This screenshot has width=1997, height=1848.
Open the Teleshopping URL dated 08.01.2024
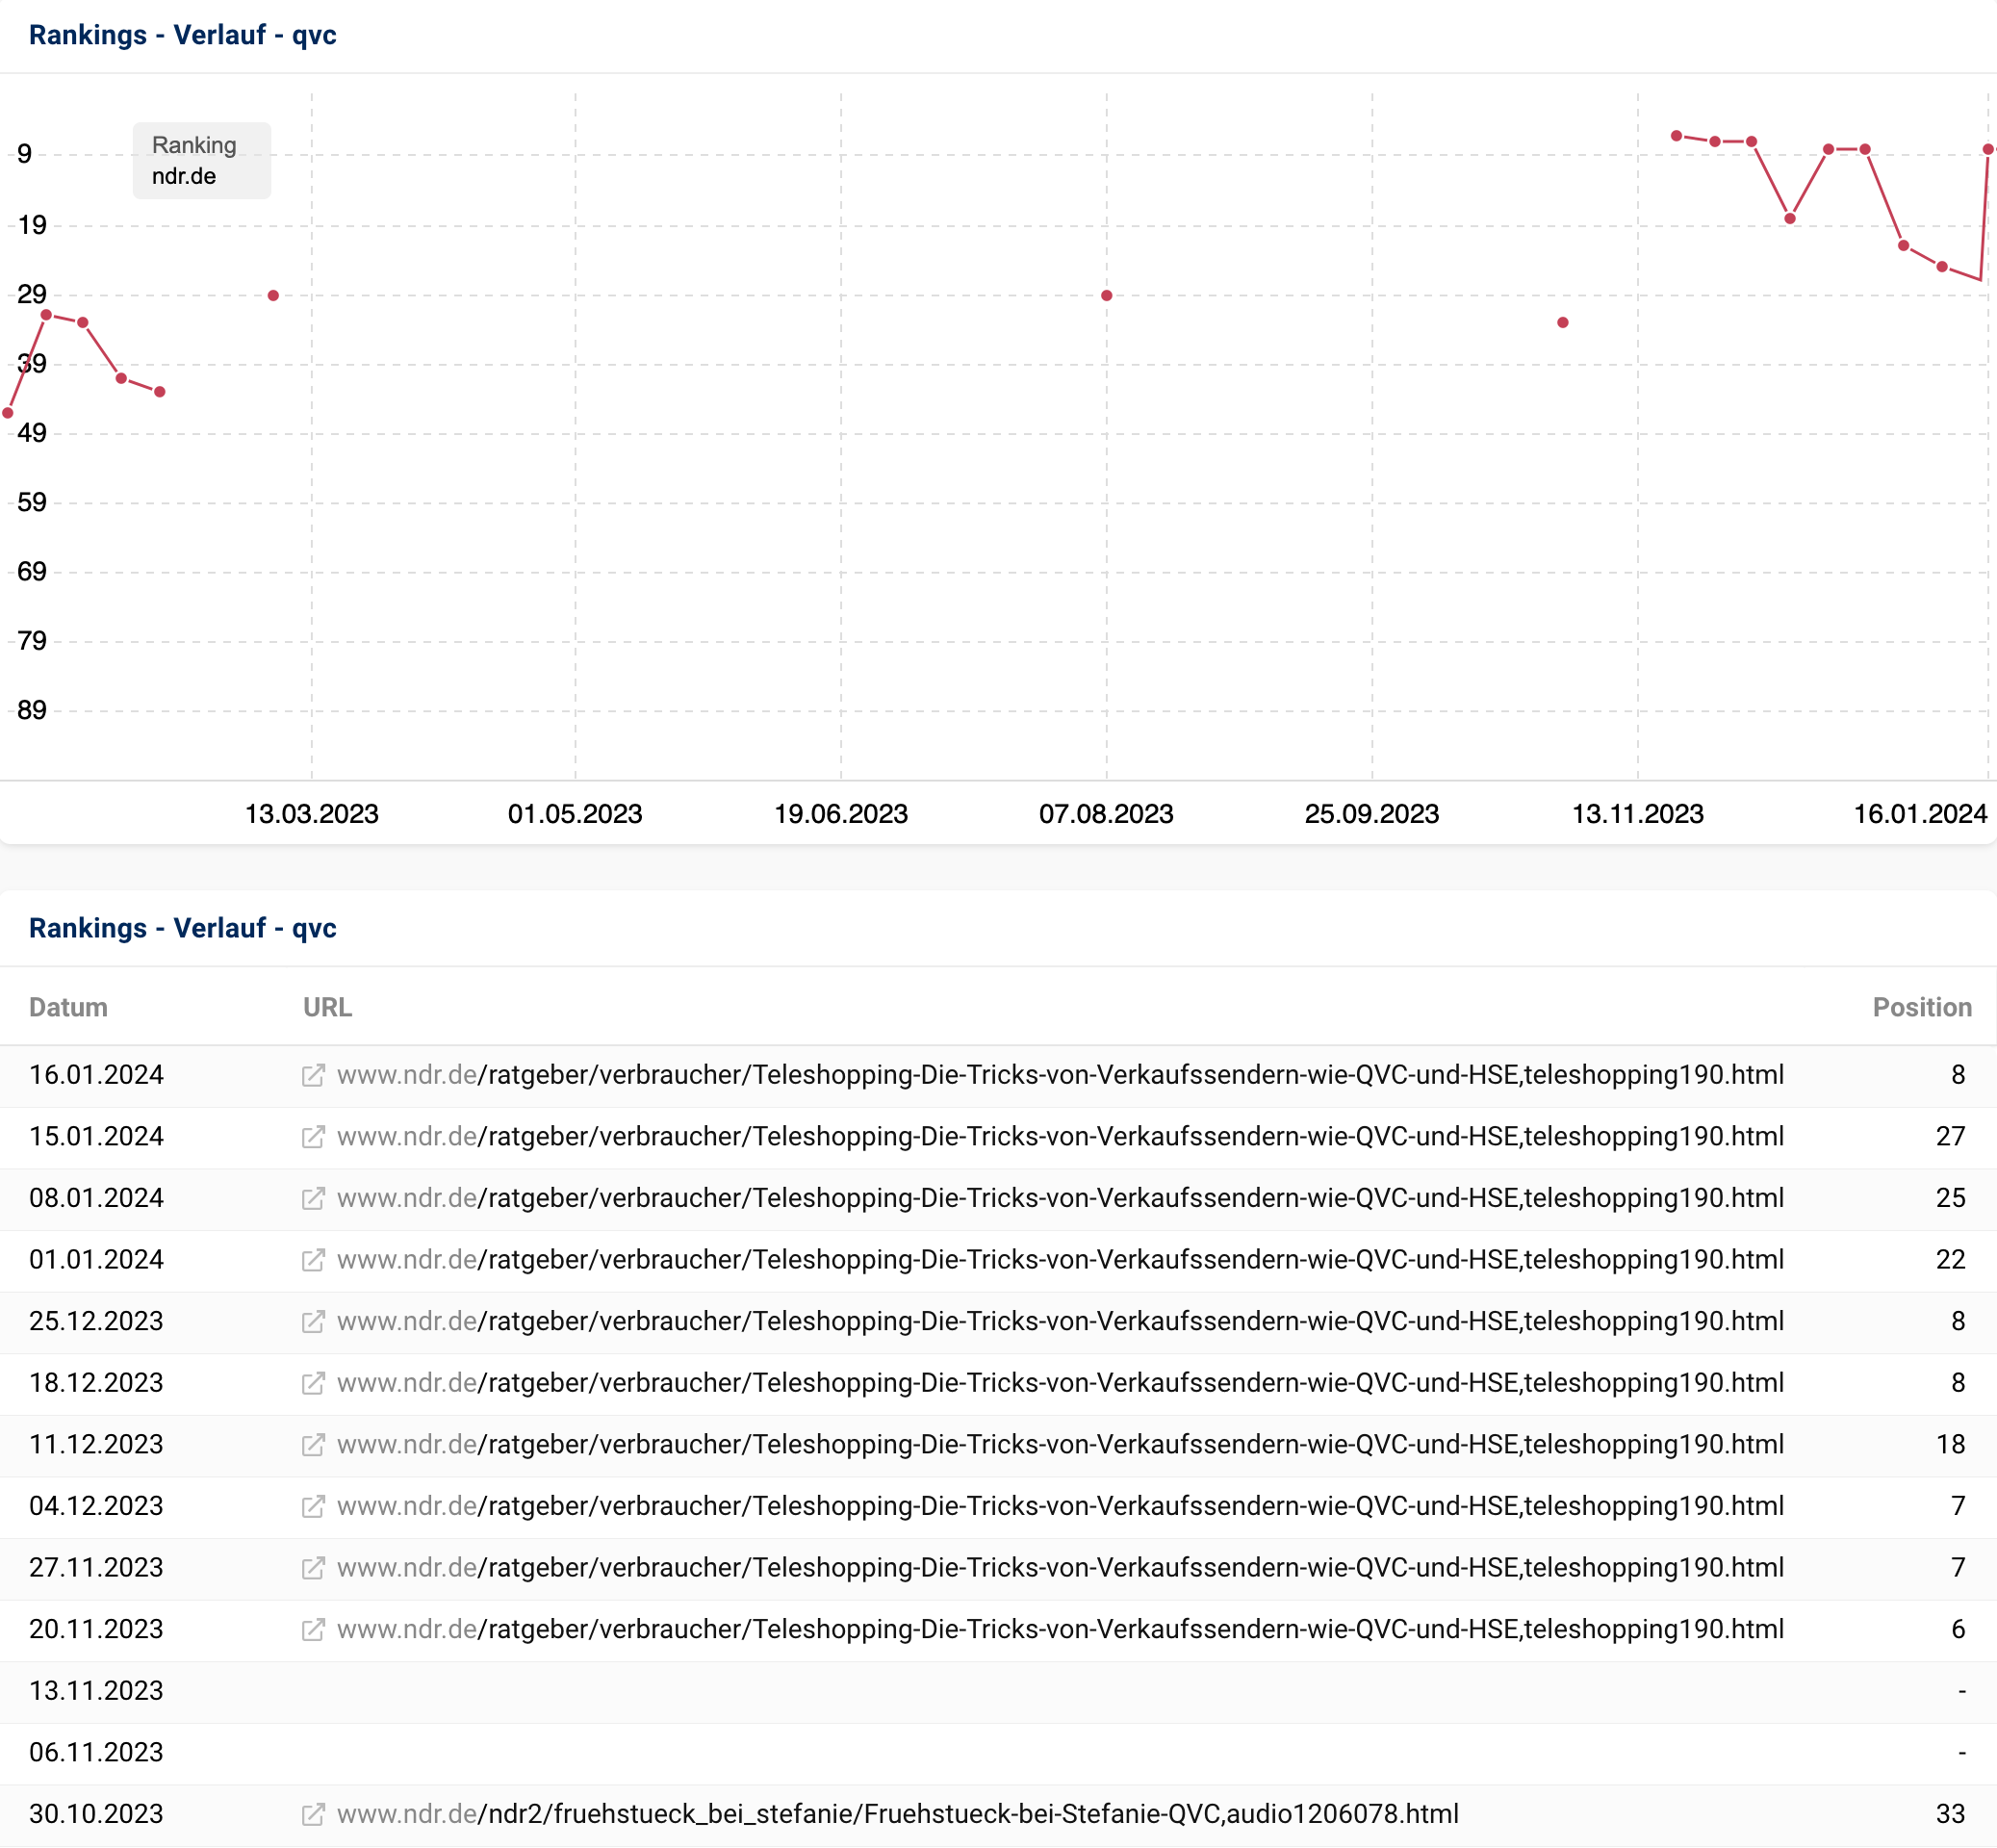tap(1060, 1198)
